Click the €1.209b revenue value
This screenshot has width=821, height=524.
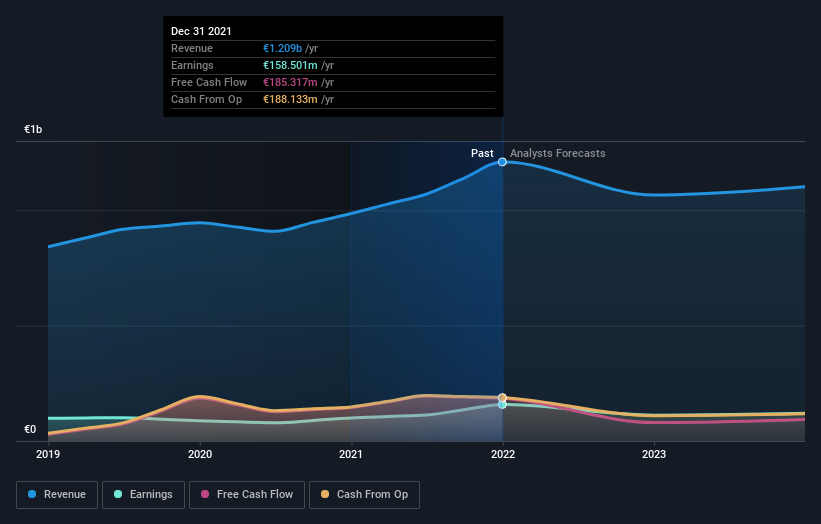(282, 48)
